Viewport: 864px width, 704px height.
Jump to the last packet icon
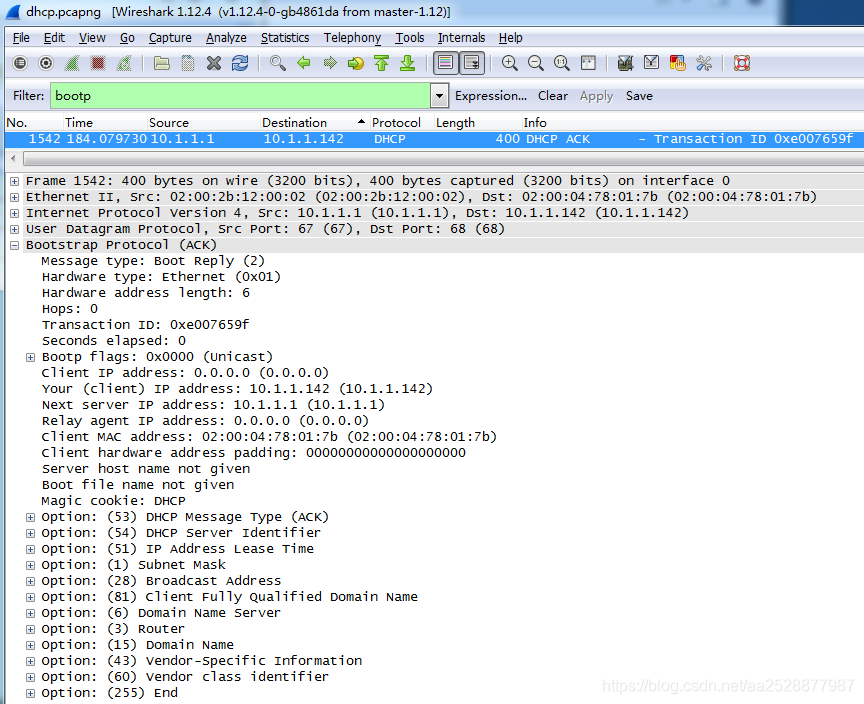[408, 63]
